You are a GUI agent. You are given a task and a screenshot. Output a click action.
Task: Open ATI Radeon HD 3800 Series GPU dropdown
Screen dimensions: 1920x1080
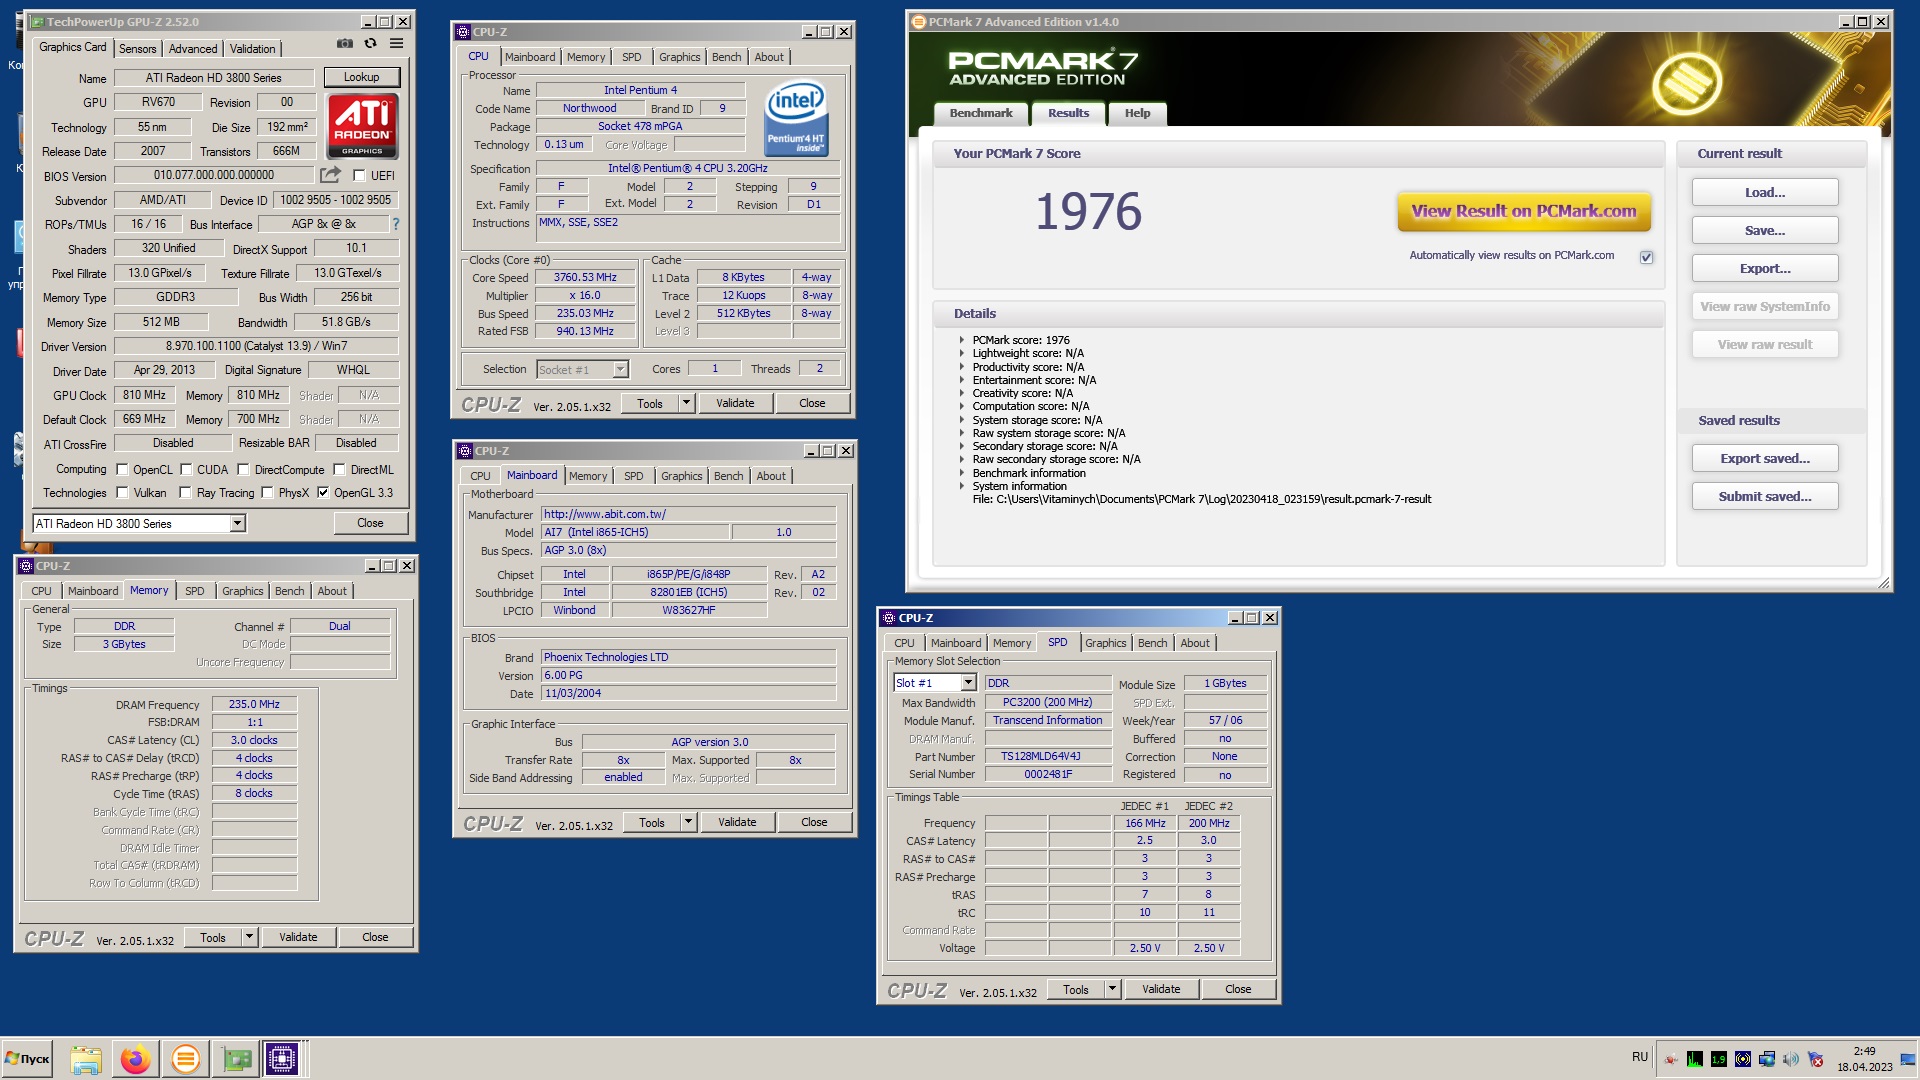point(238,523)
